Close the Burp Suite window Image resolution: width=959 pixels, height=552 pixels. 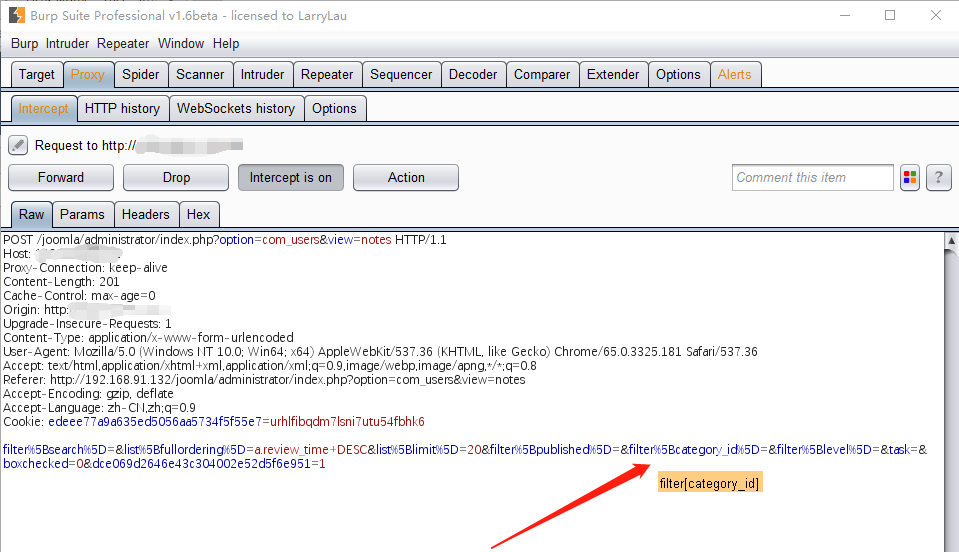(936, 15)
